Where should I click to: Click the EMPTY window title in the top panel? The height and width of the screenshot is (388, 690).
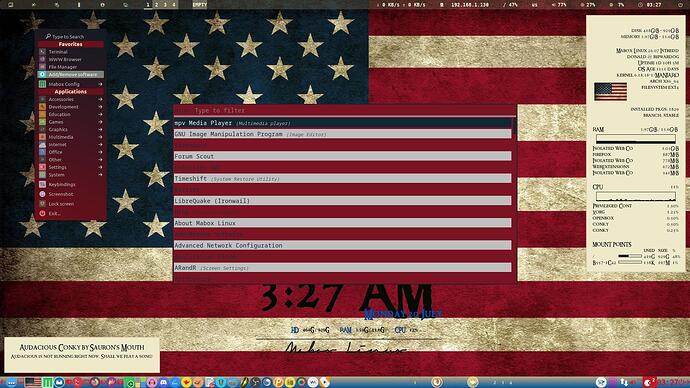pyautogui.click(x=199, y=5)
